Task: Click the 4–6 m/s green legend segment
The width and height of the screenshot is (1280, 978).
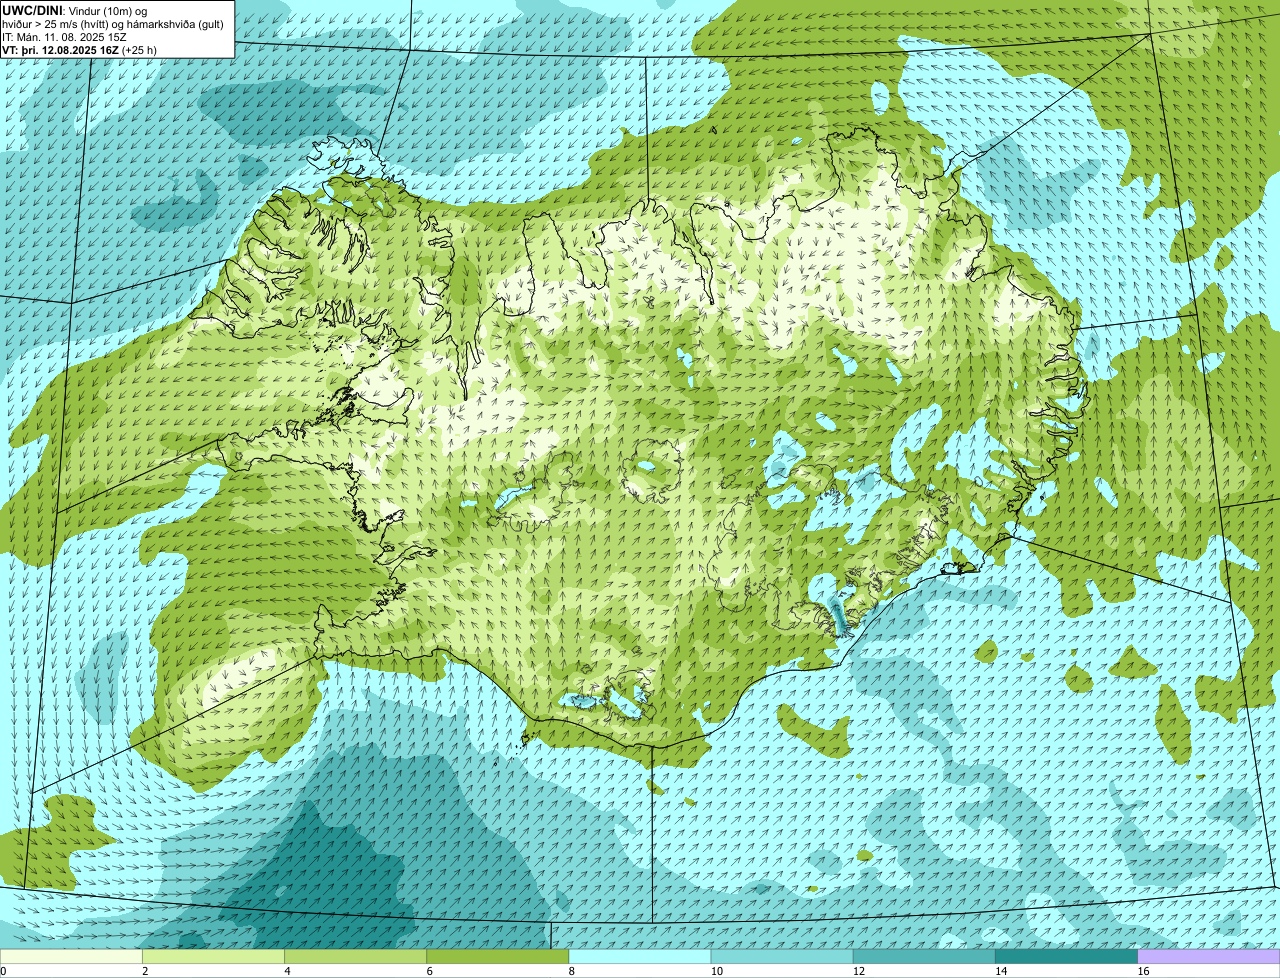Action: click(x=355, y=957)
